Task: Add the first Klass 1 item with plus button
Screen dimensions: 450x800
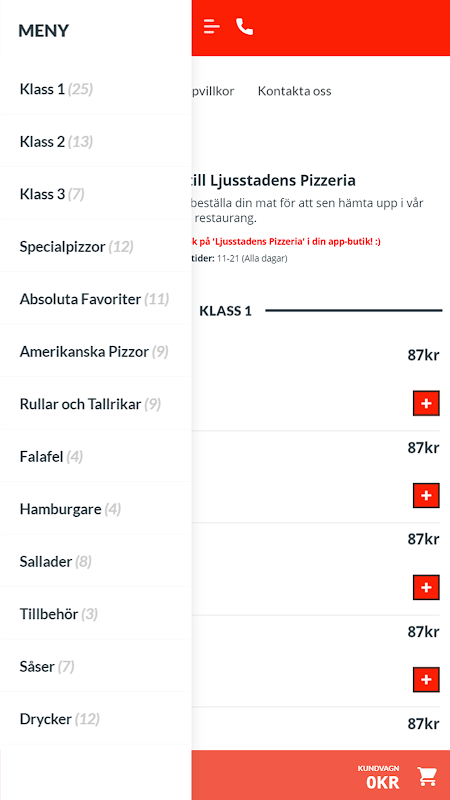Action: (426, 404)
